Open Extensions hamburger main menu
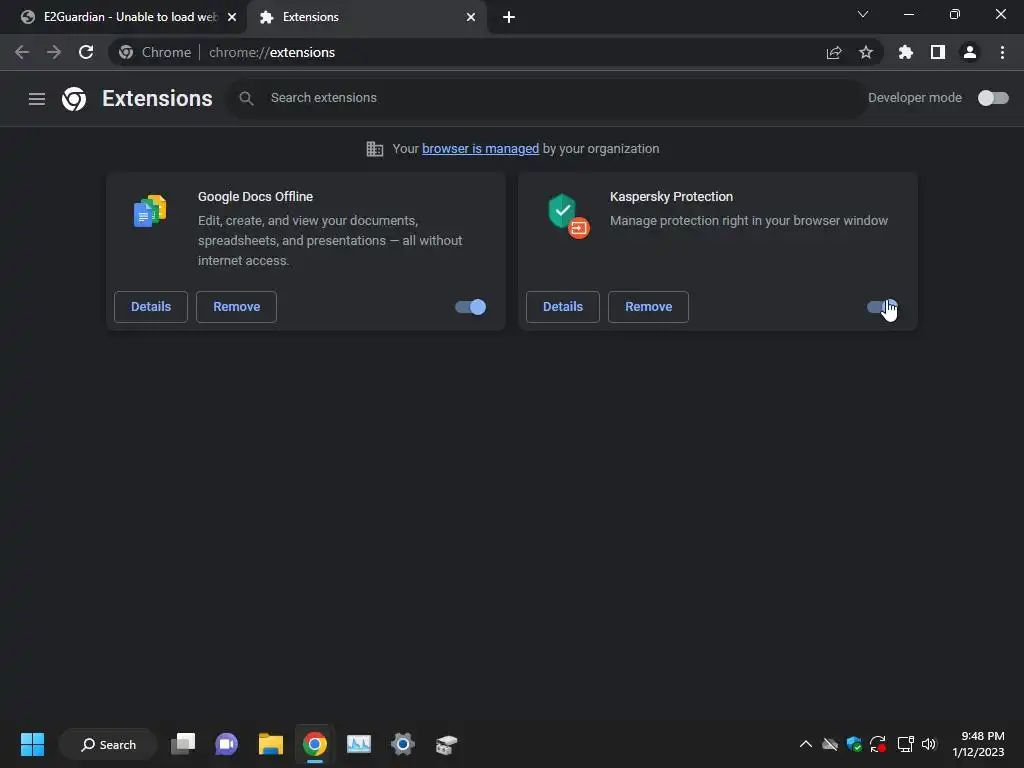The width and height of the screenshot is (1024, 768). [37, 99]
